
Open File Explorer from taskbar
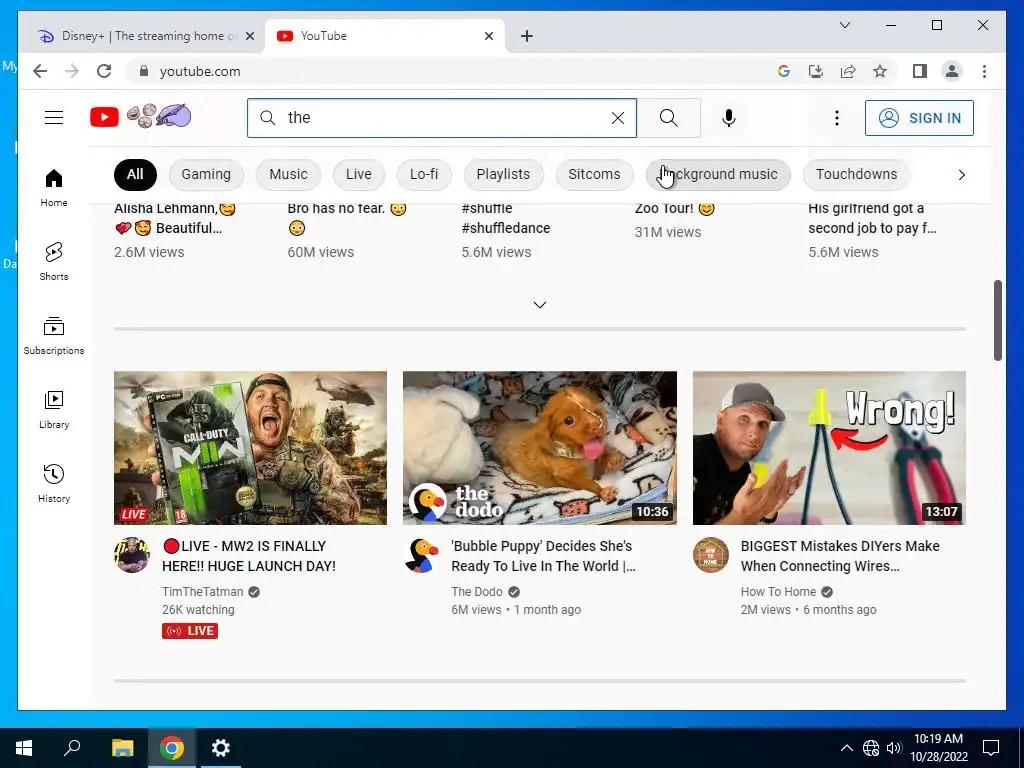tap(122, 748)
